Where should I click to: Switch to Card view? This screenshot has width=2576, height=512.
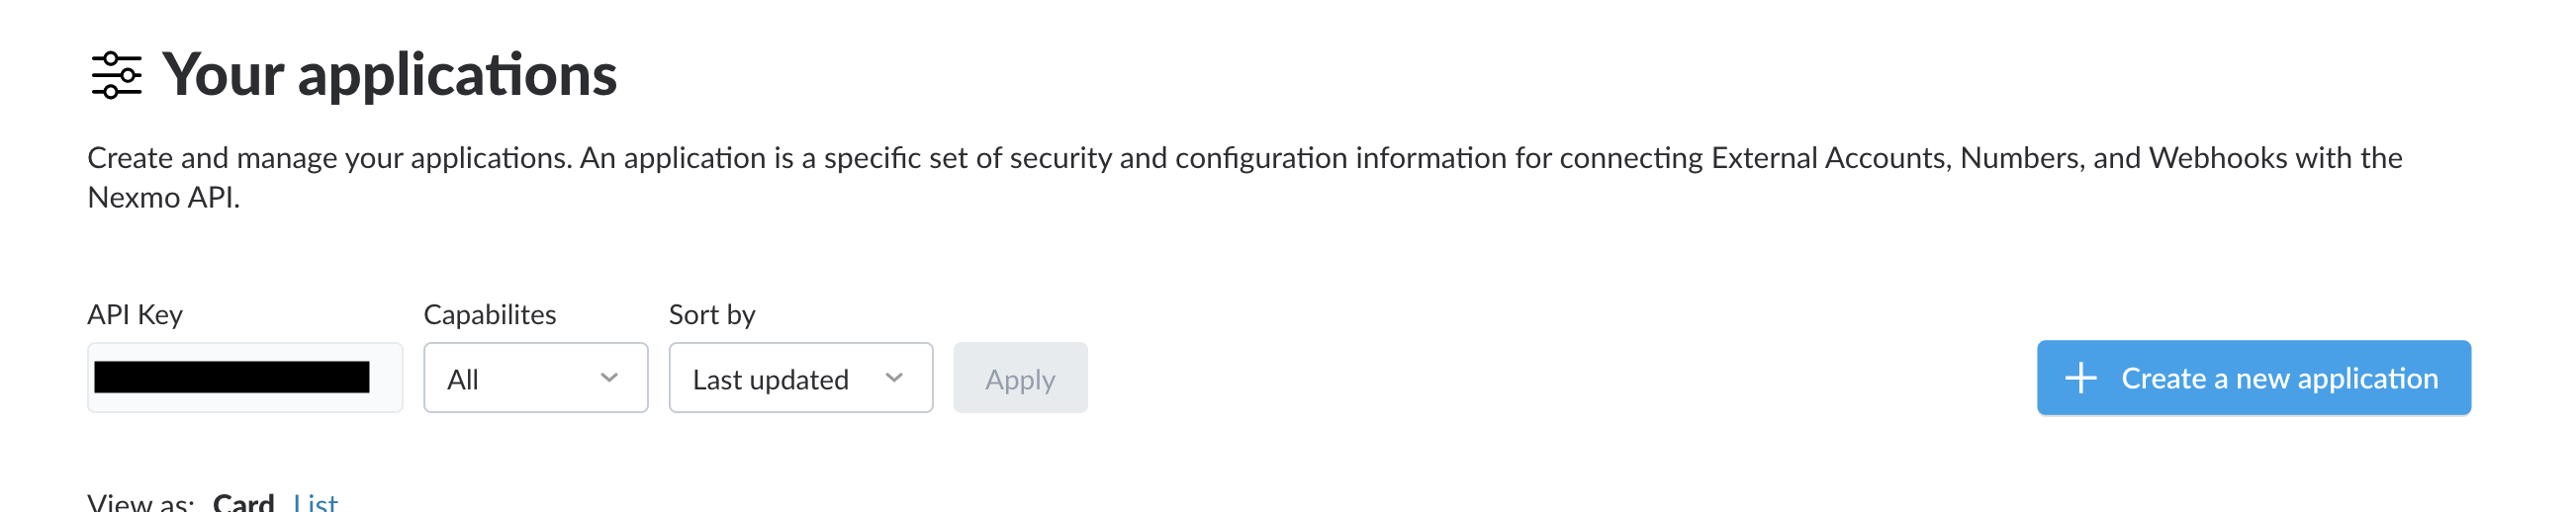point(243,502)
